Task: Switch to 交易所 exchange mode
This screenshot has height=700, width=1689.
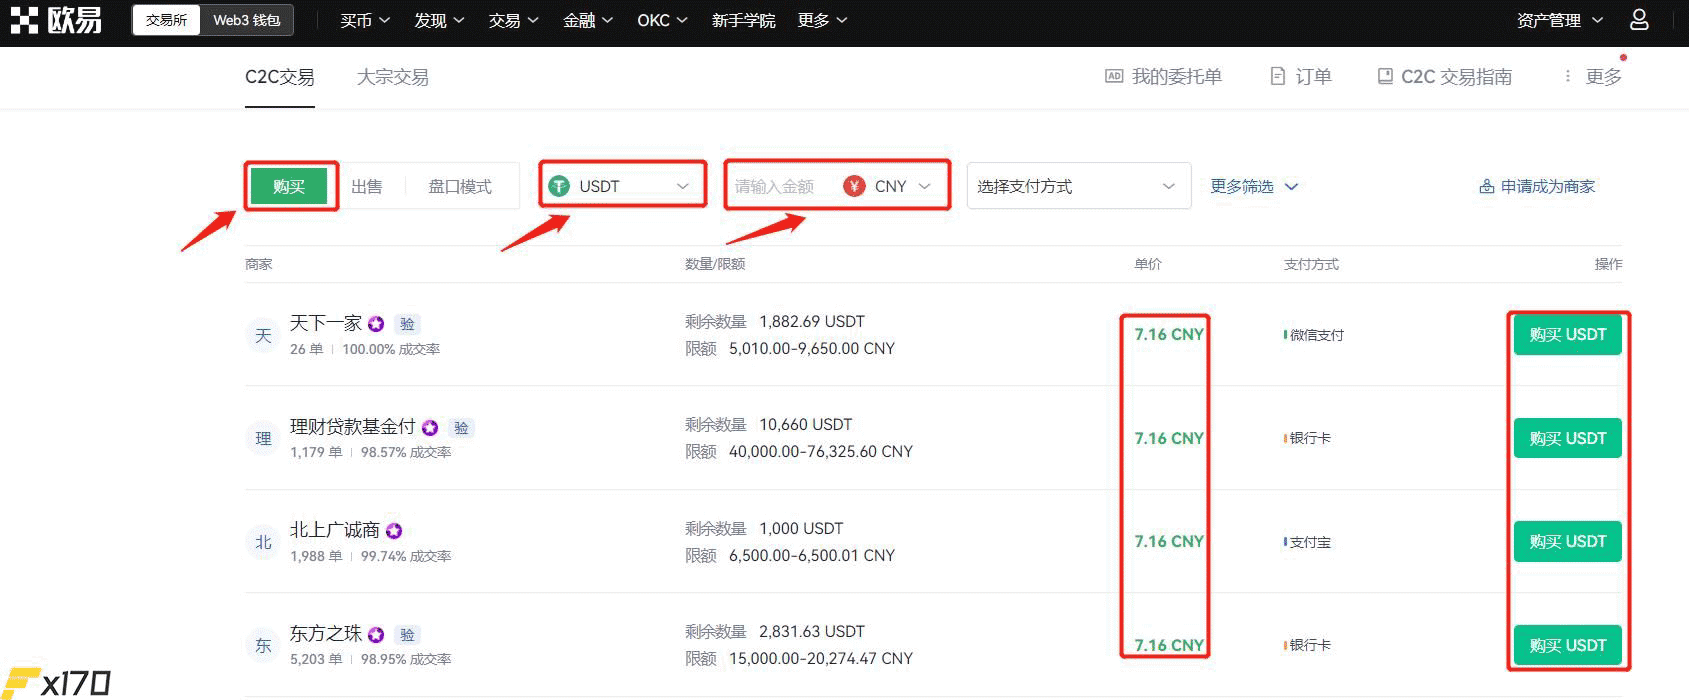Action: 166,20
